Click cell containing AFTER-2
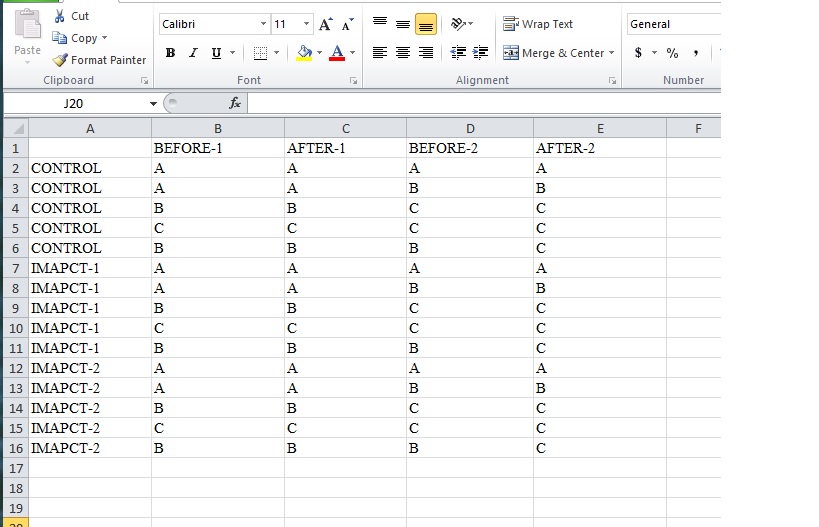This screenshot has width=819, height=527. tap(600, 148)
